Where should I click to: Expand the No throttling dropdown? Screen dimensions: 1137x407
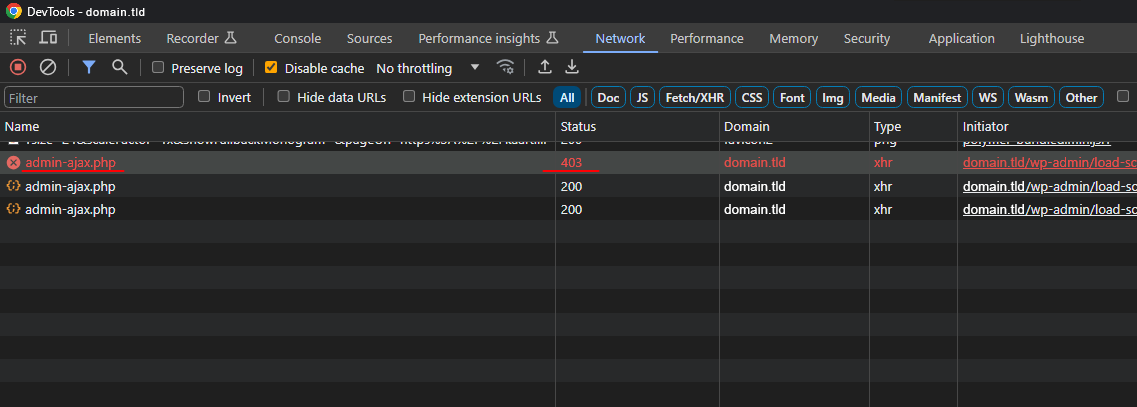point(428,68)
